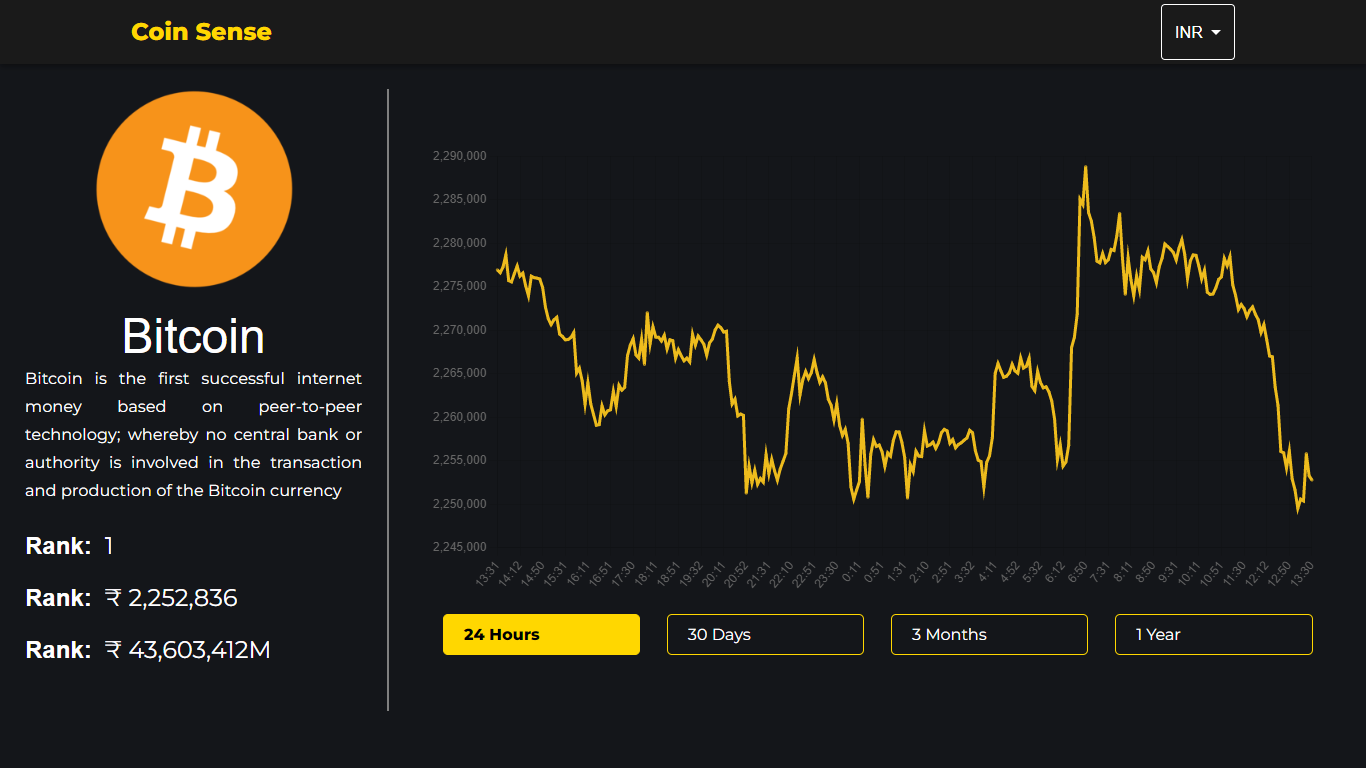Click the 11:30 x-axis time label
The width and height of the screenshot is (1366, 768).
(x=1234, y=574)
